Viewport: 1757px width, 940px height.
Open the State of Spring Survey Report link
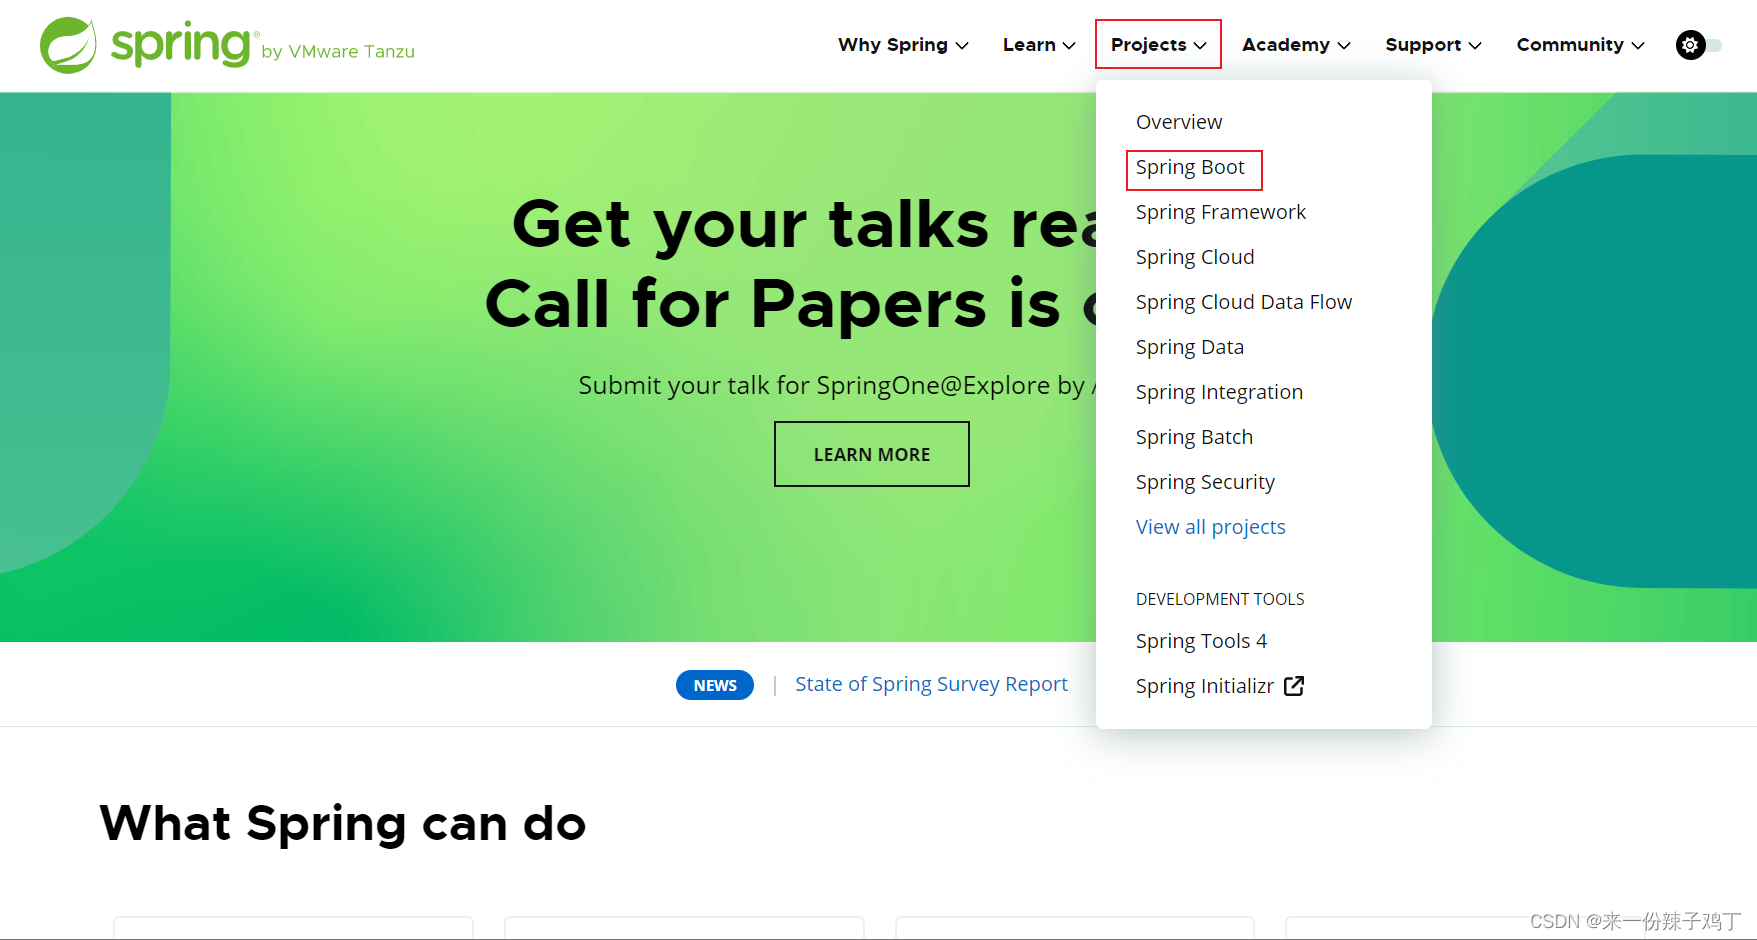tap(931, 684)
